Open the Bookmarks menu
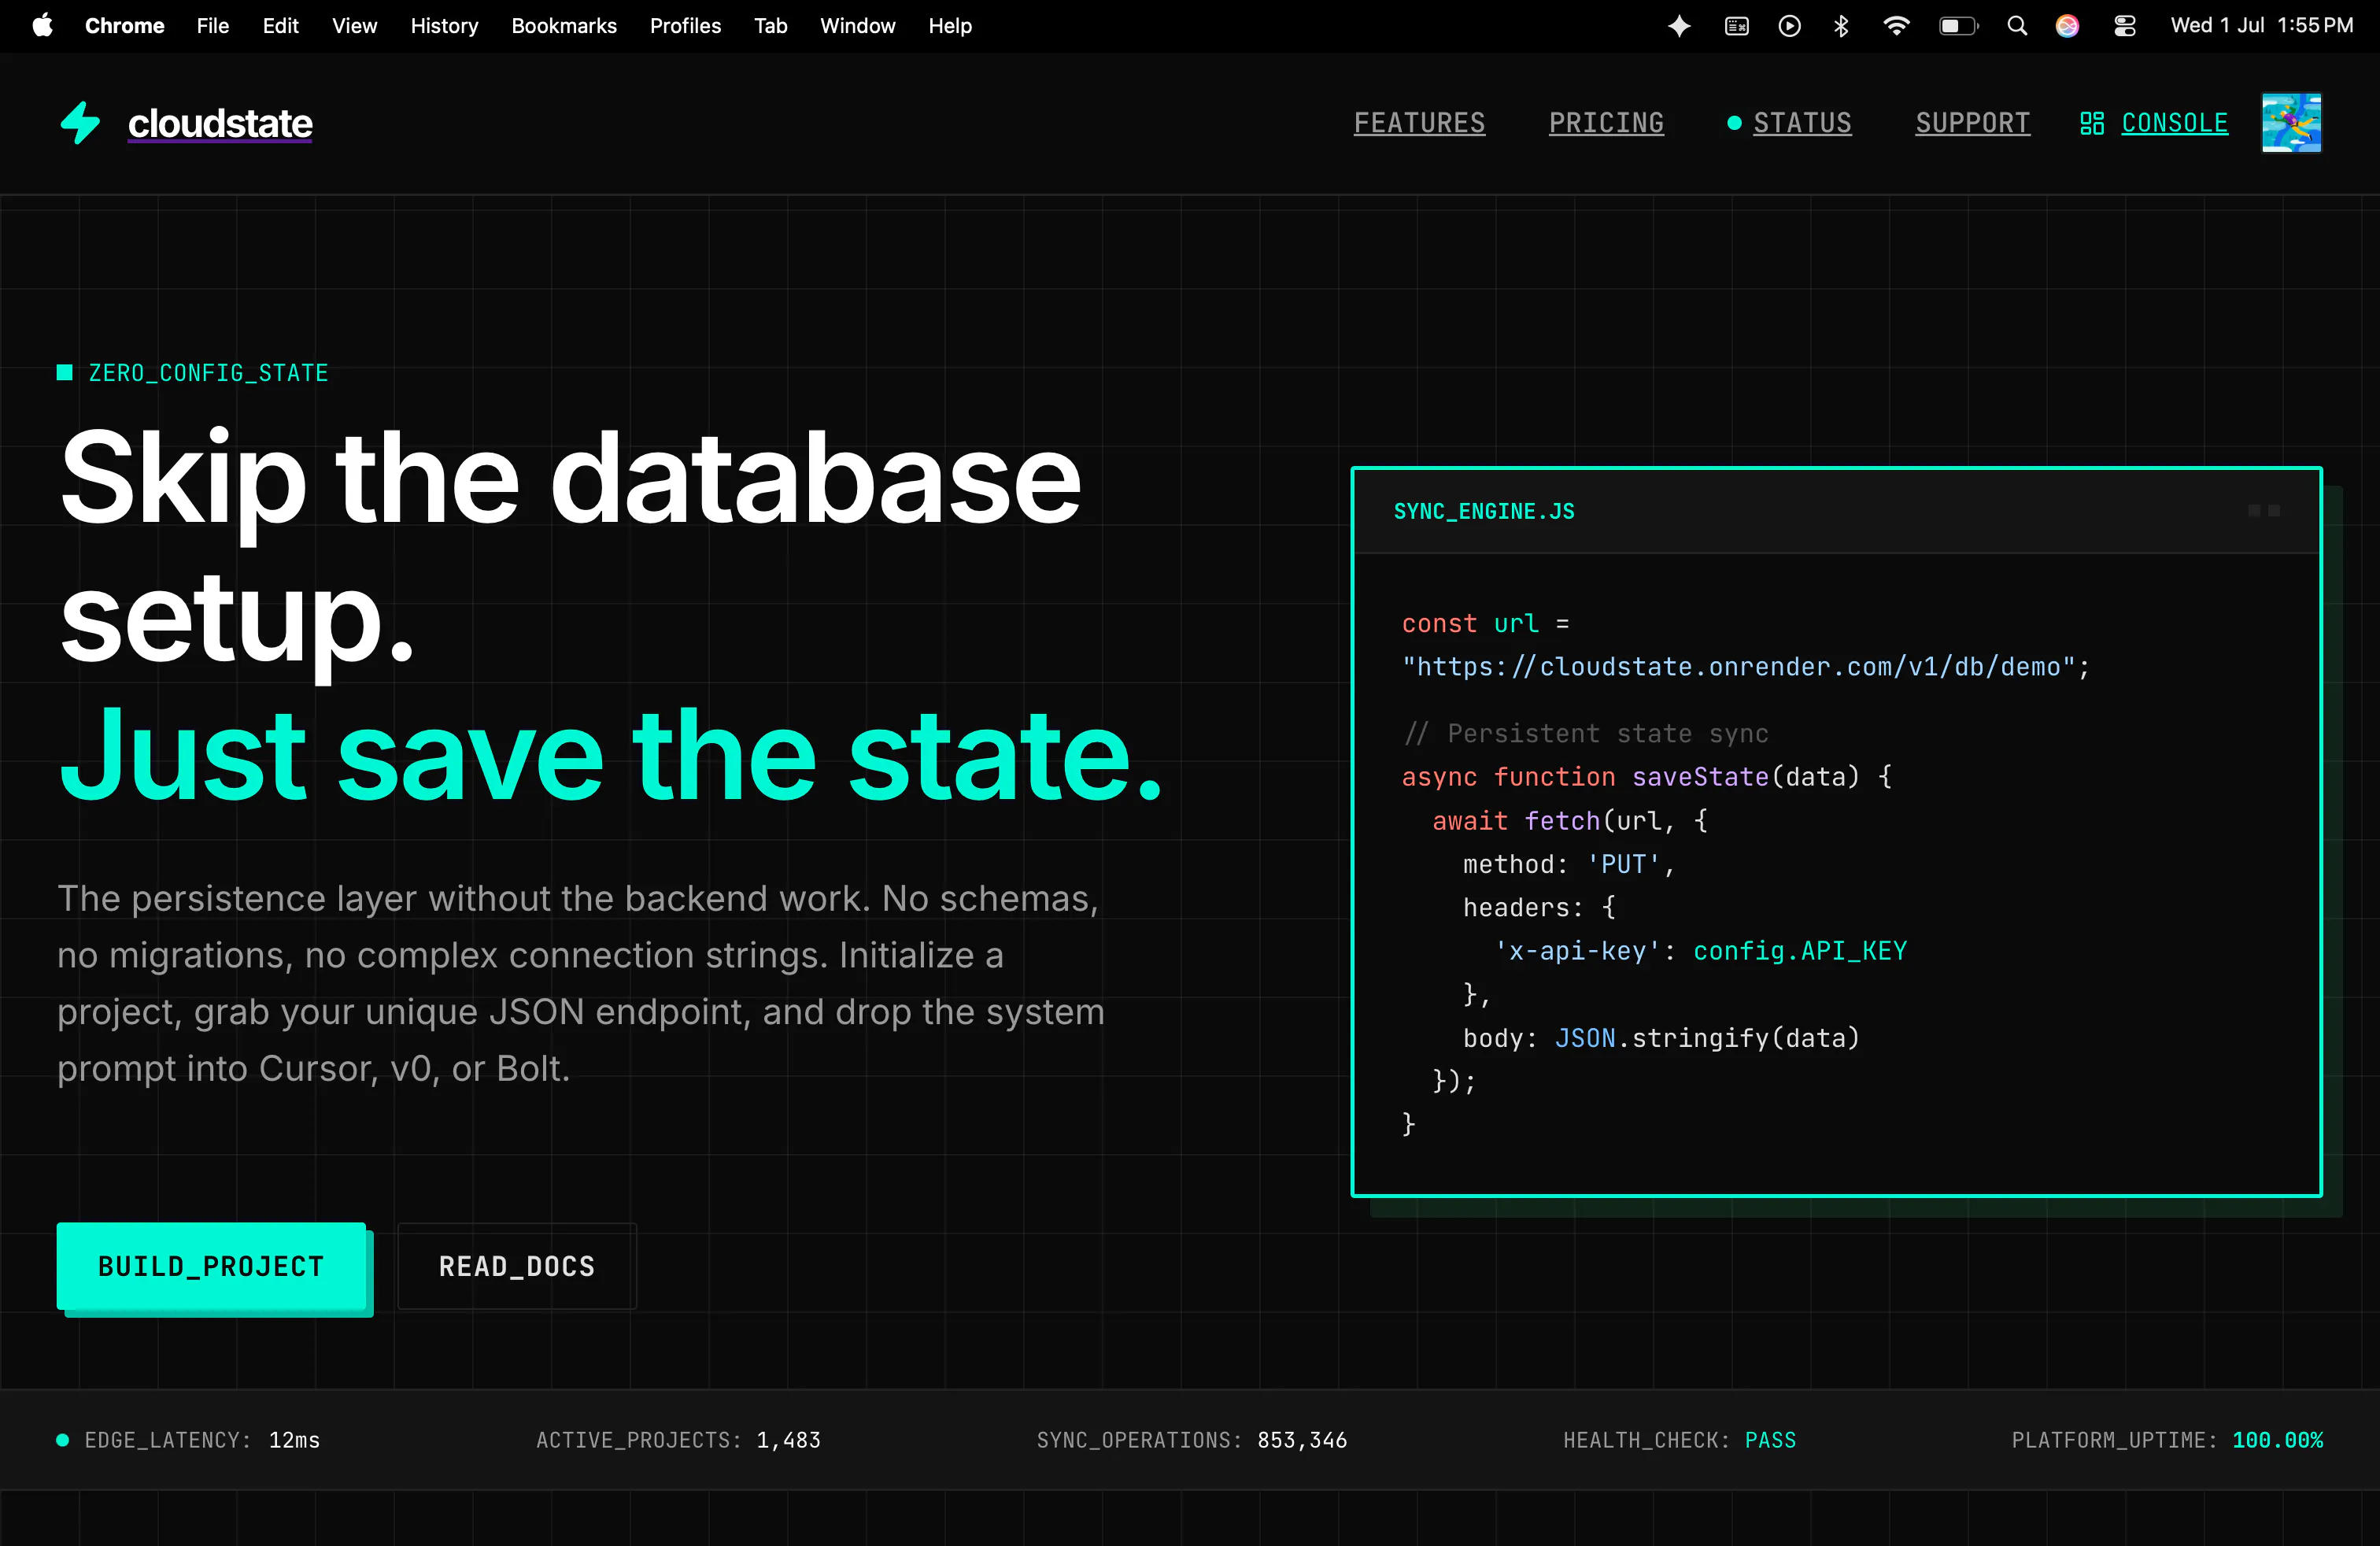Image resolution: width=2380 pixels, height=1546 pixels. (564, 26)
